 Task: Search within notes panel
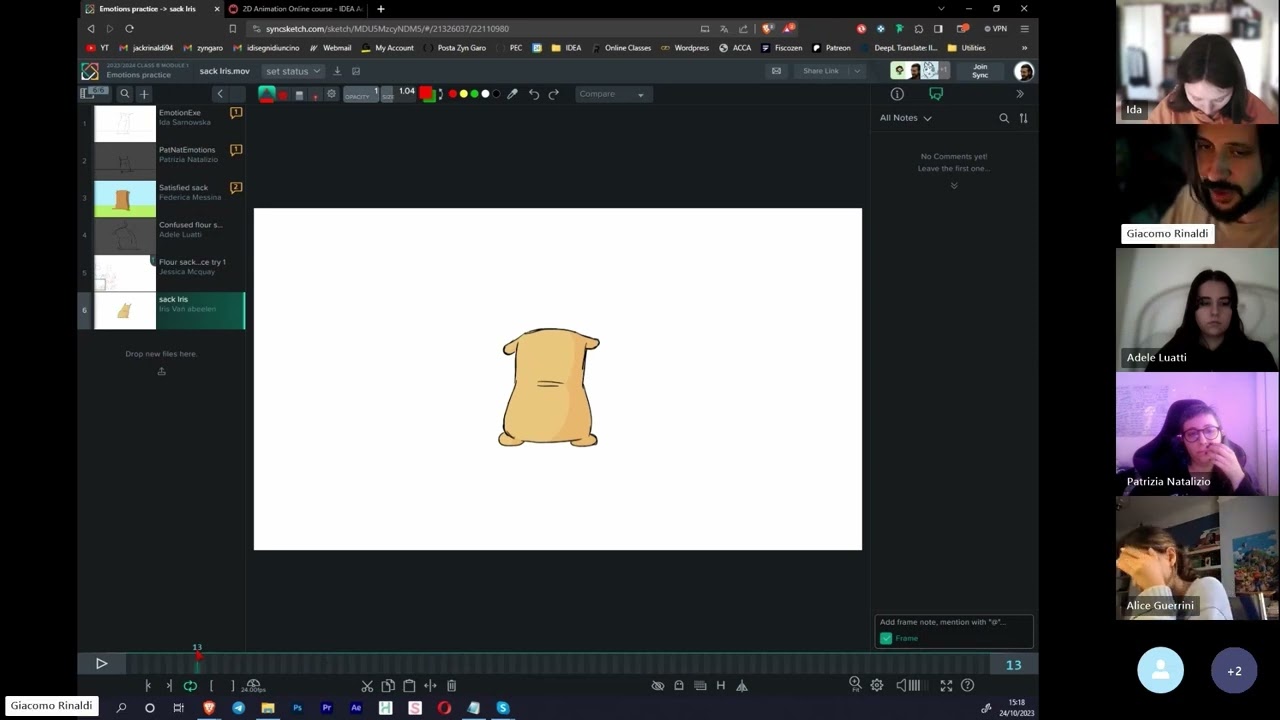1004,118
